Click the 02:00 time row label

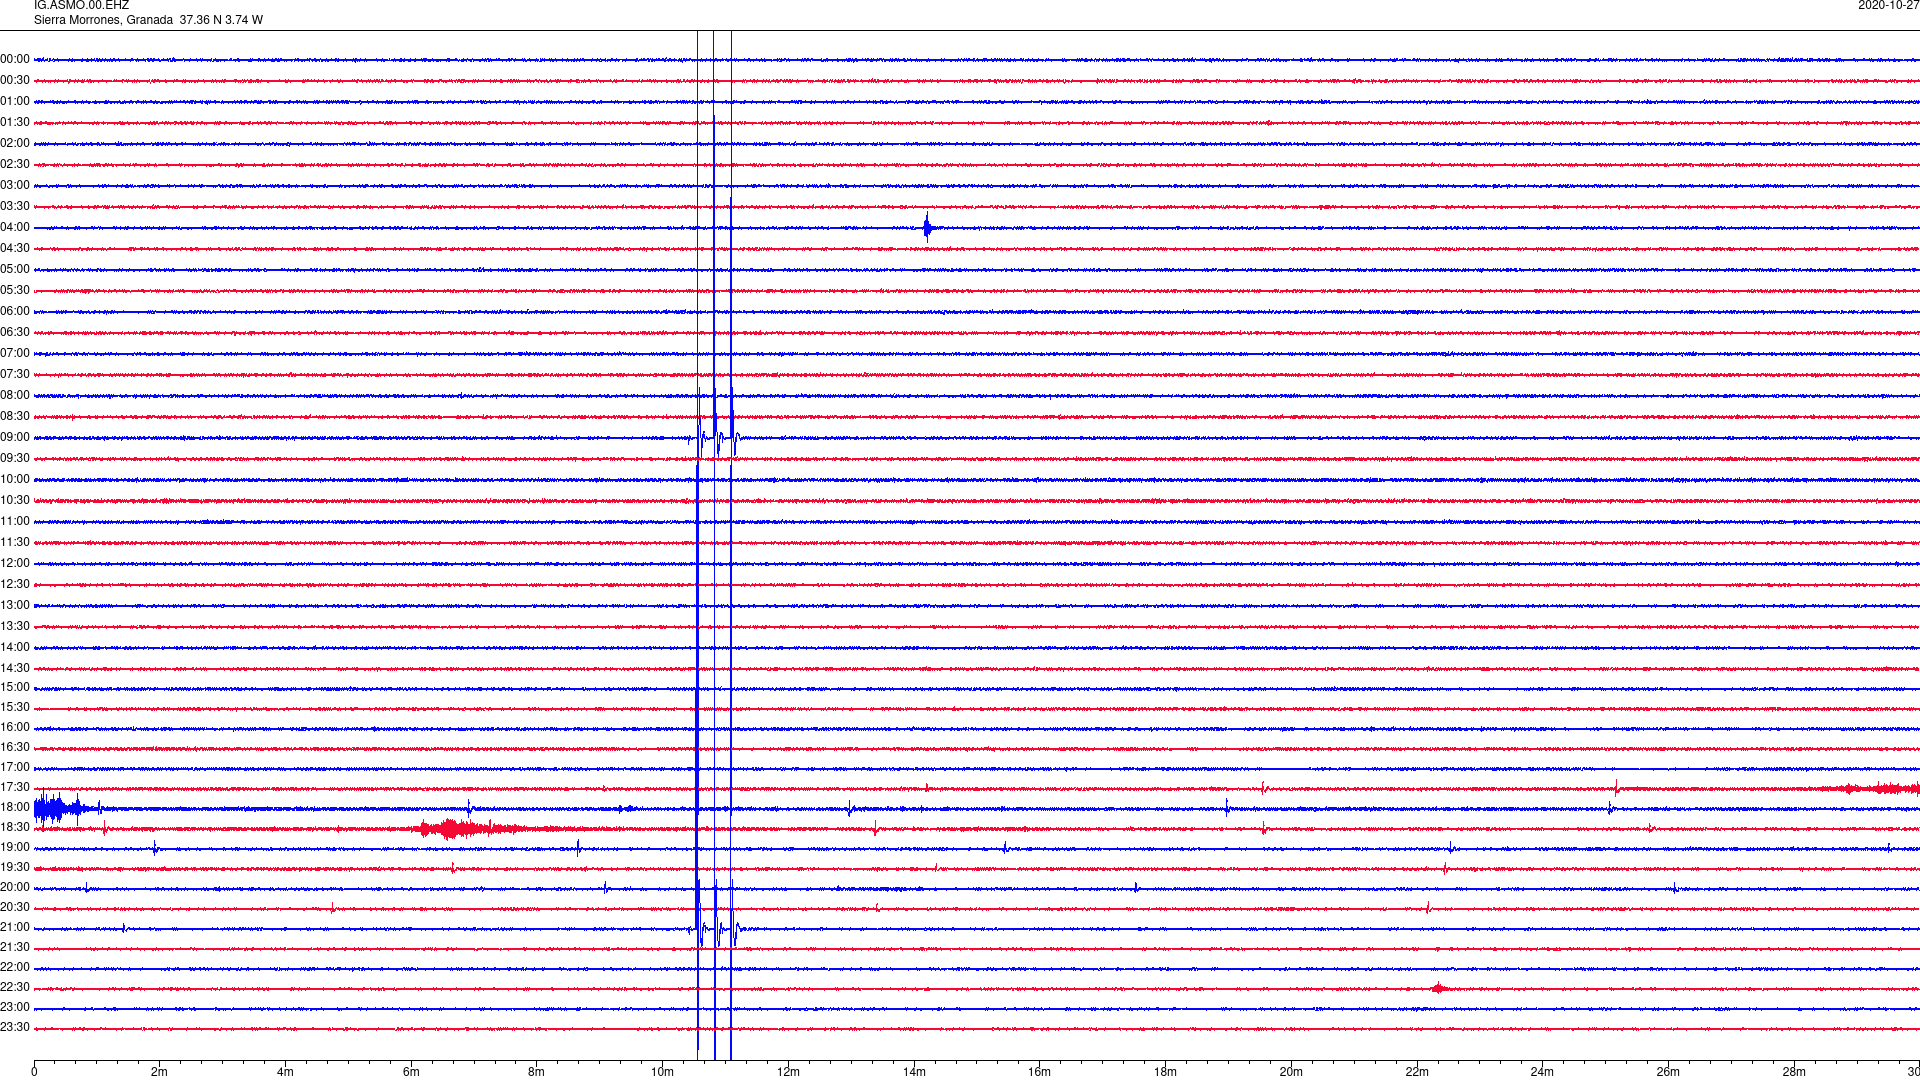(x=15, y=144)
